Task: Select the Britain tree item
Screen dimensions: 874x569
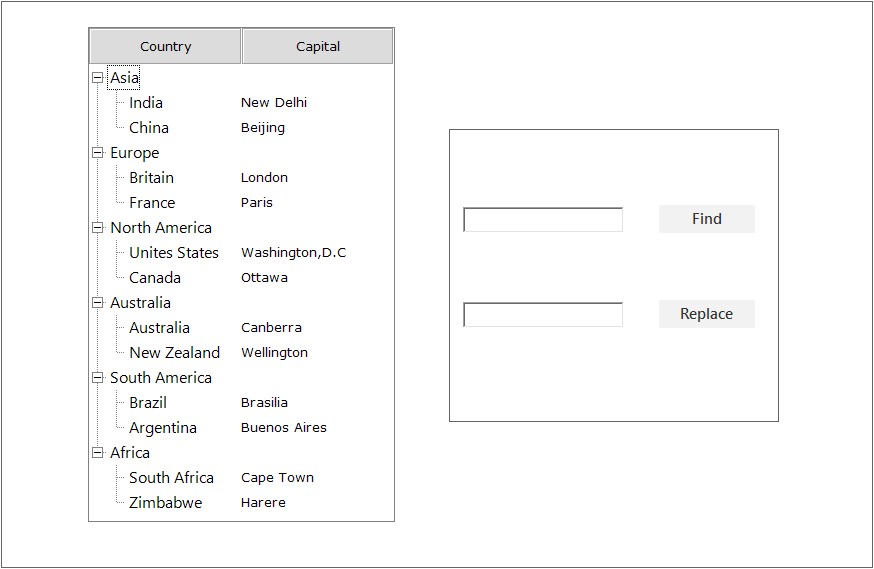Action: point(151,178)
